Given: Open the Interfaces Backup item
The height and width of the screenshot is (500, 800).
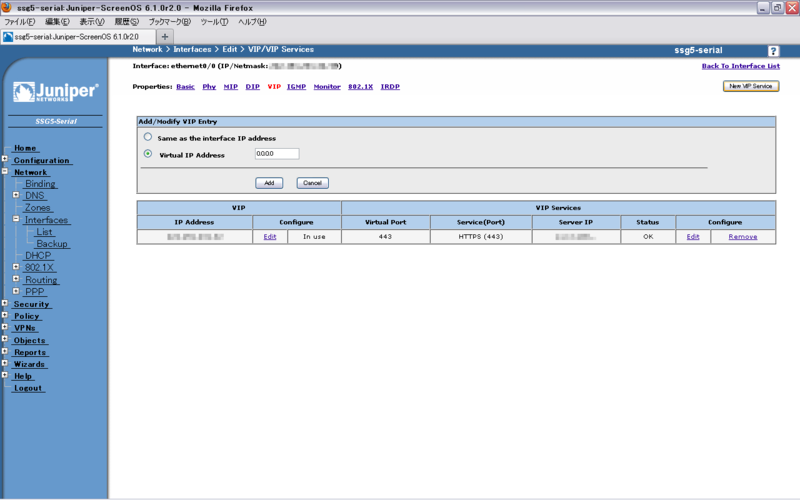Looking at the screenshot, I should tap(52, 244).
